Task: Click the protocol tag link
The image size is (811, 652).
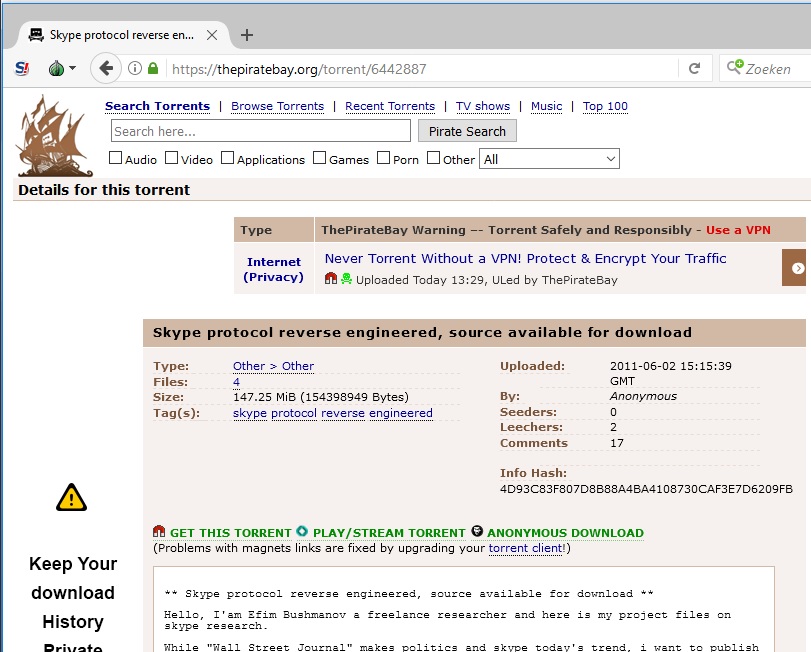Action: pyautogui.click(x=294, y=413)
